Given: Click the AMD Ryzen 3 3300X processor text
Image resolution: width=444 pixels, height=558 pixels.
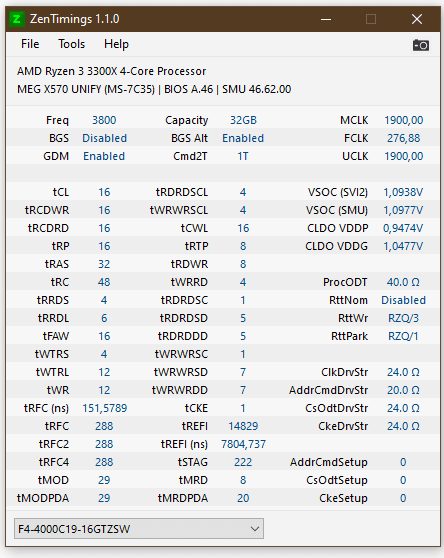Looking at the screenshot, I should pos(111,71).
